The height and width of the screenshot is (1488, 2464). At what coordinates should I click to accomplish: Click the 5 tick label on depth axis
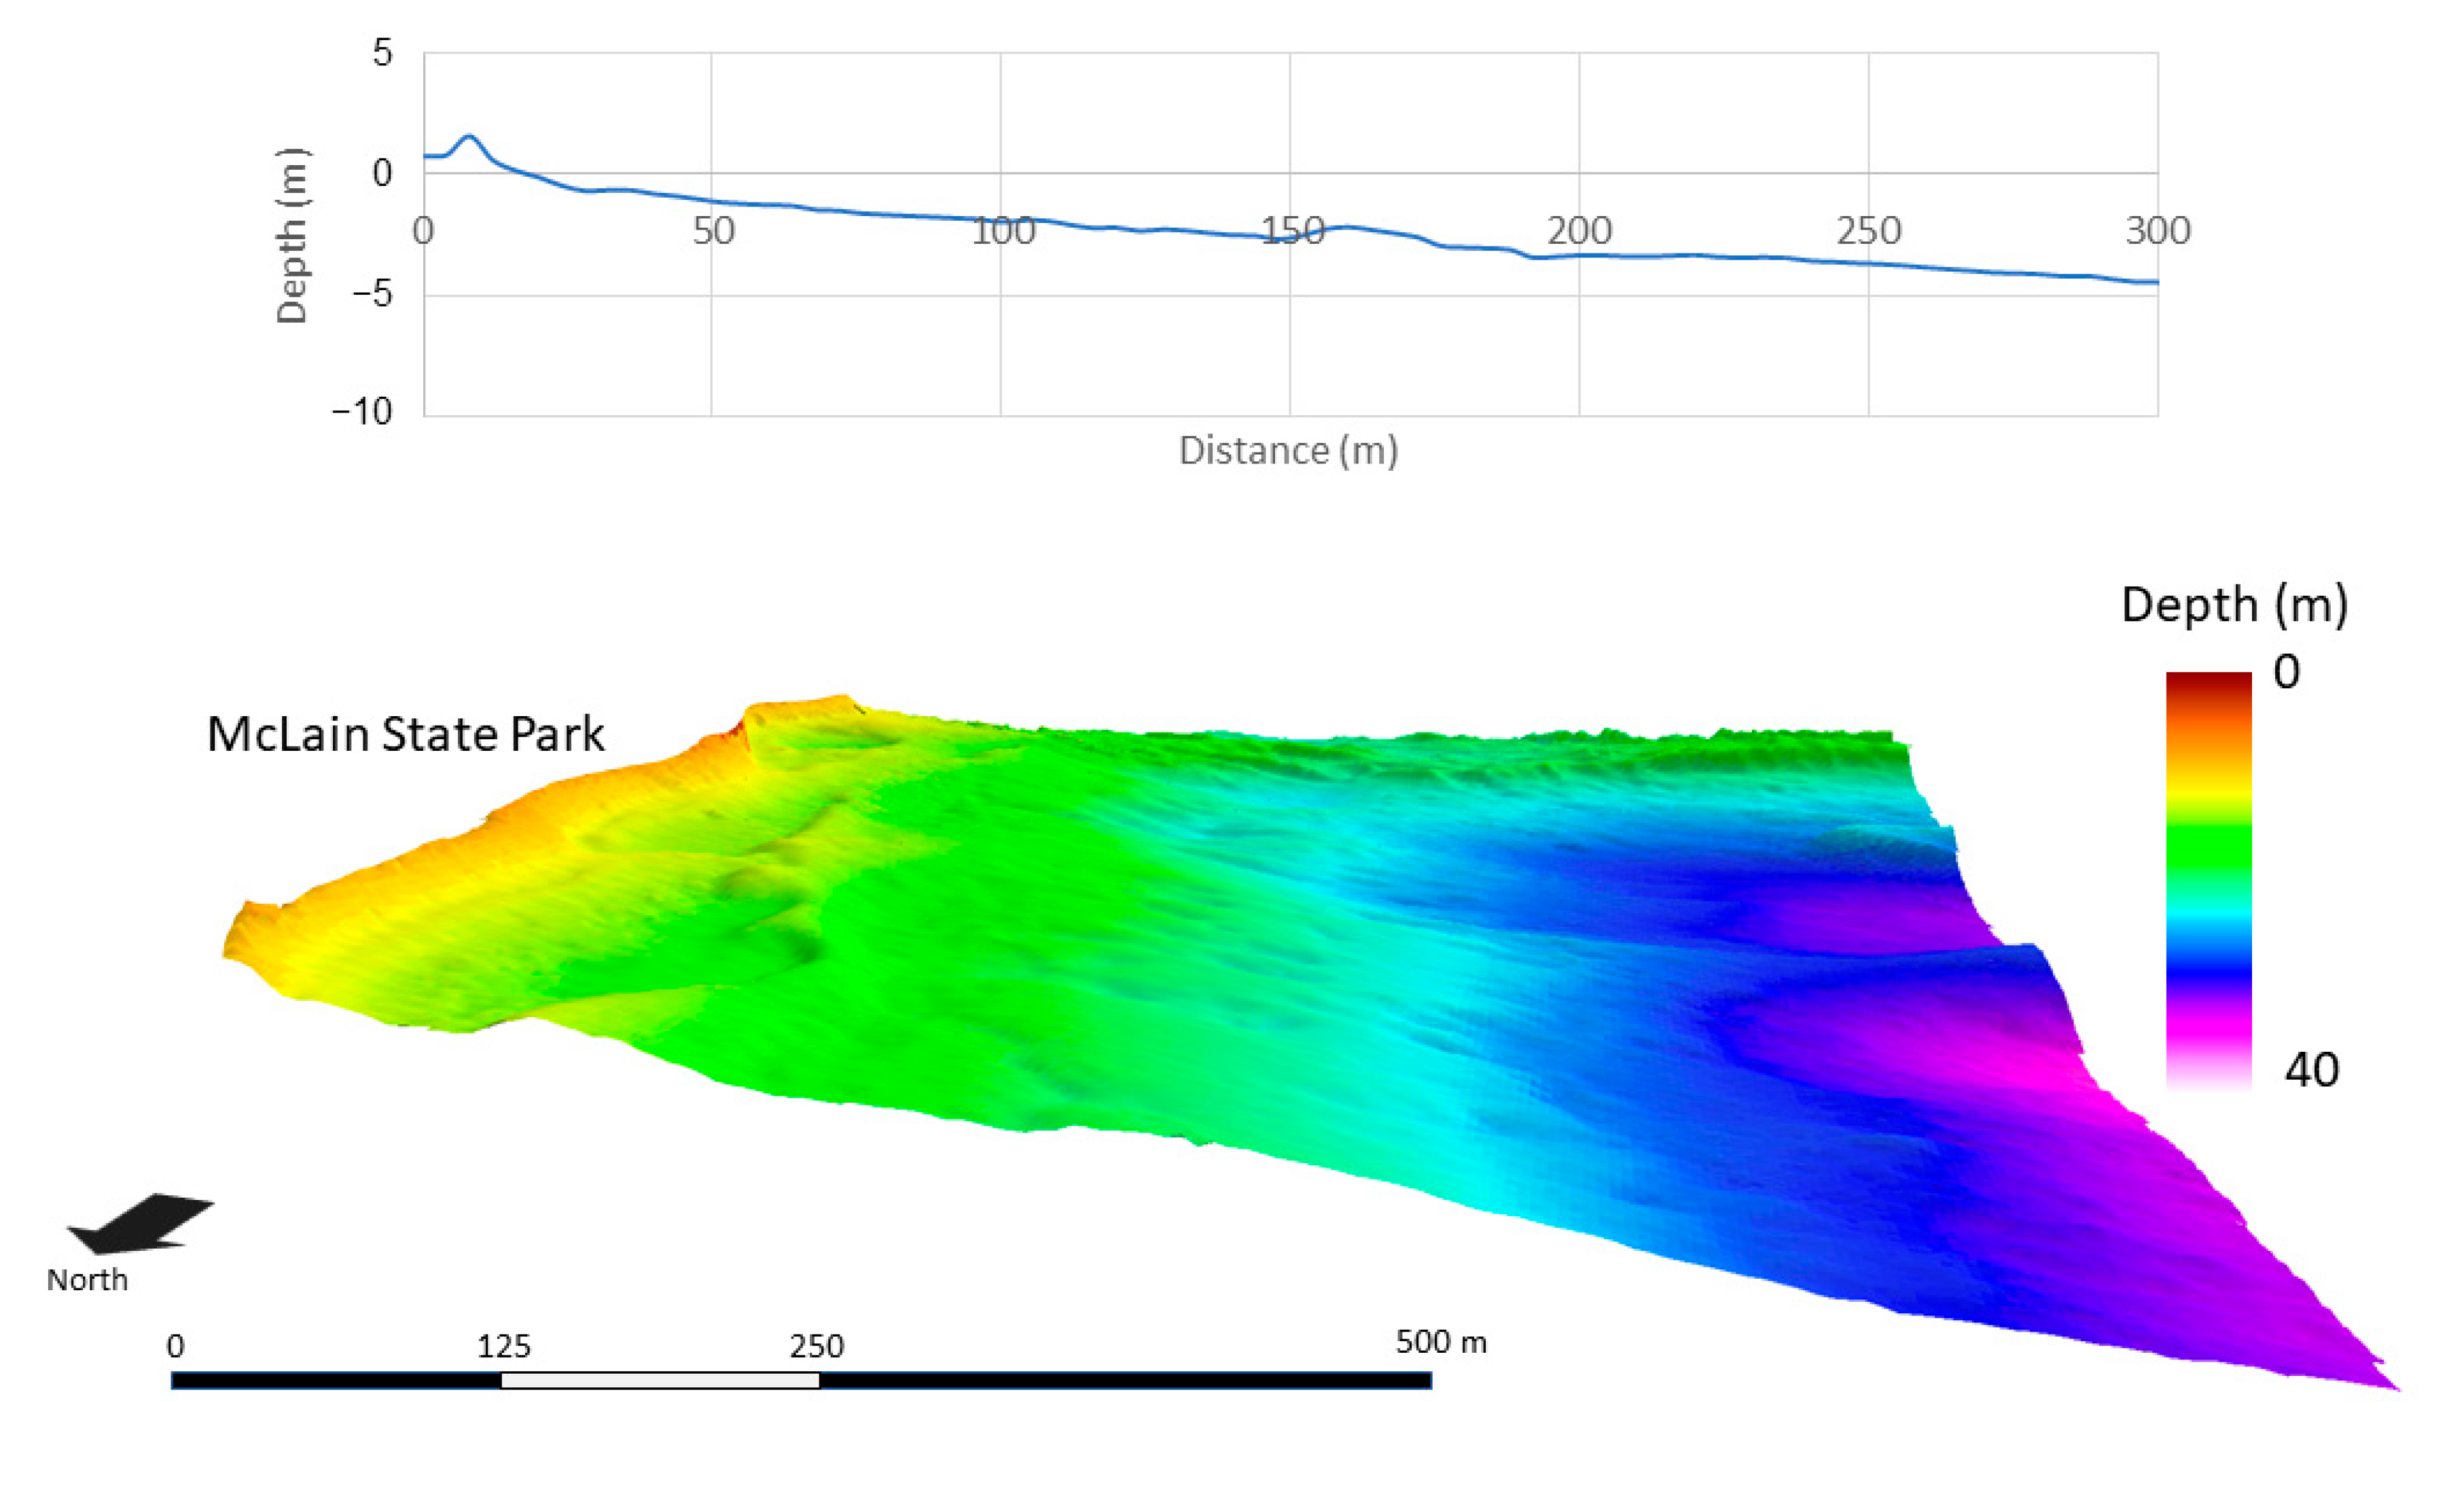point(382,54)
